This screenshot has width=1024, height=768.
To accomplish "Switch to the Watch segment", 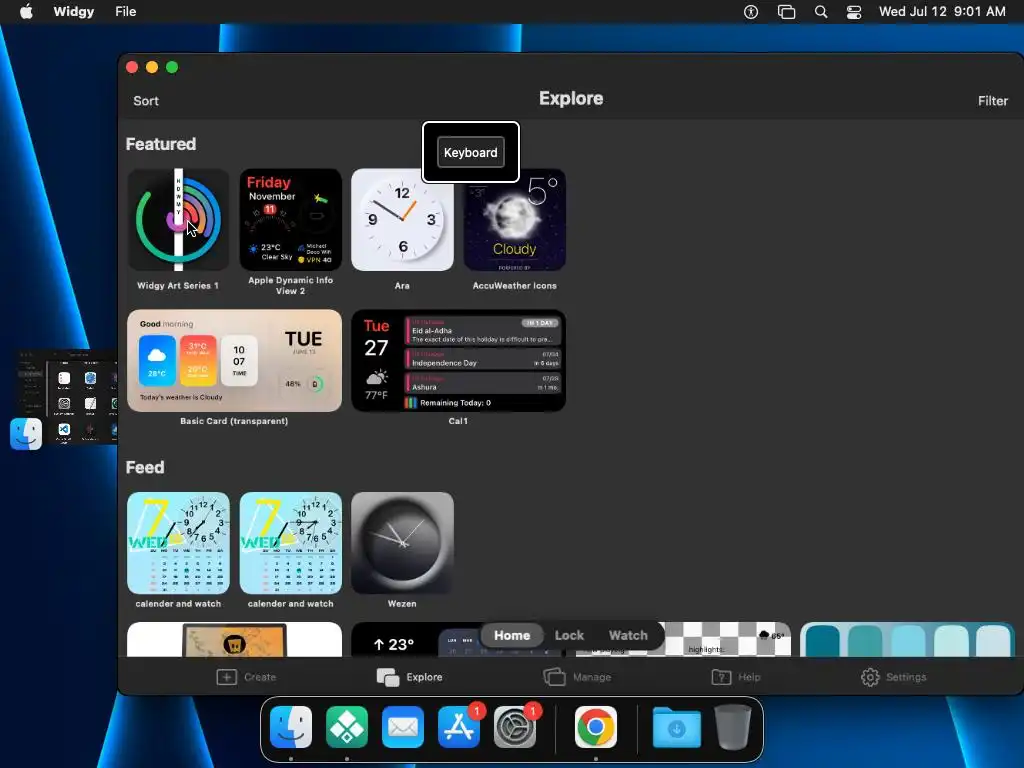I will pos(628,635).
